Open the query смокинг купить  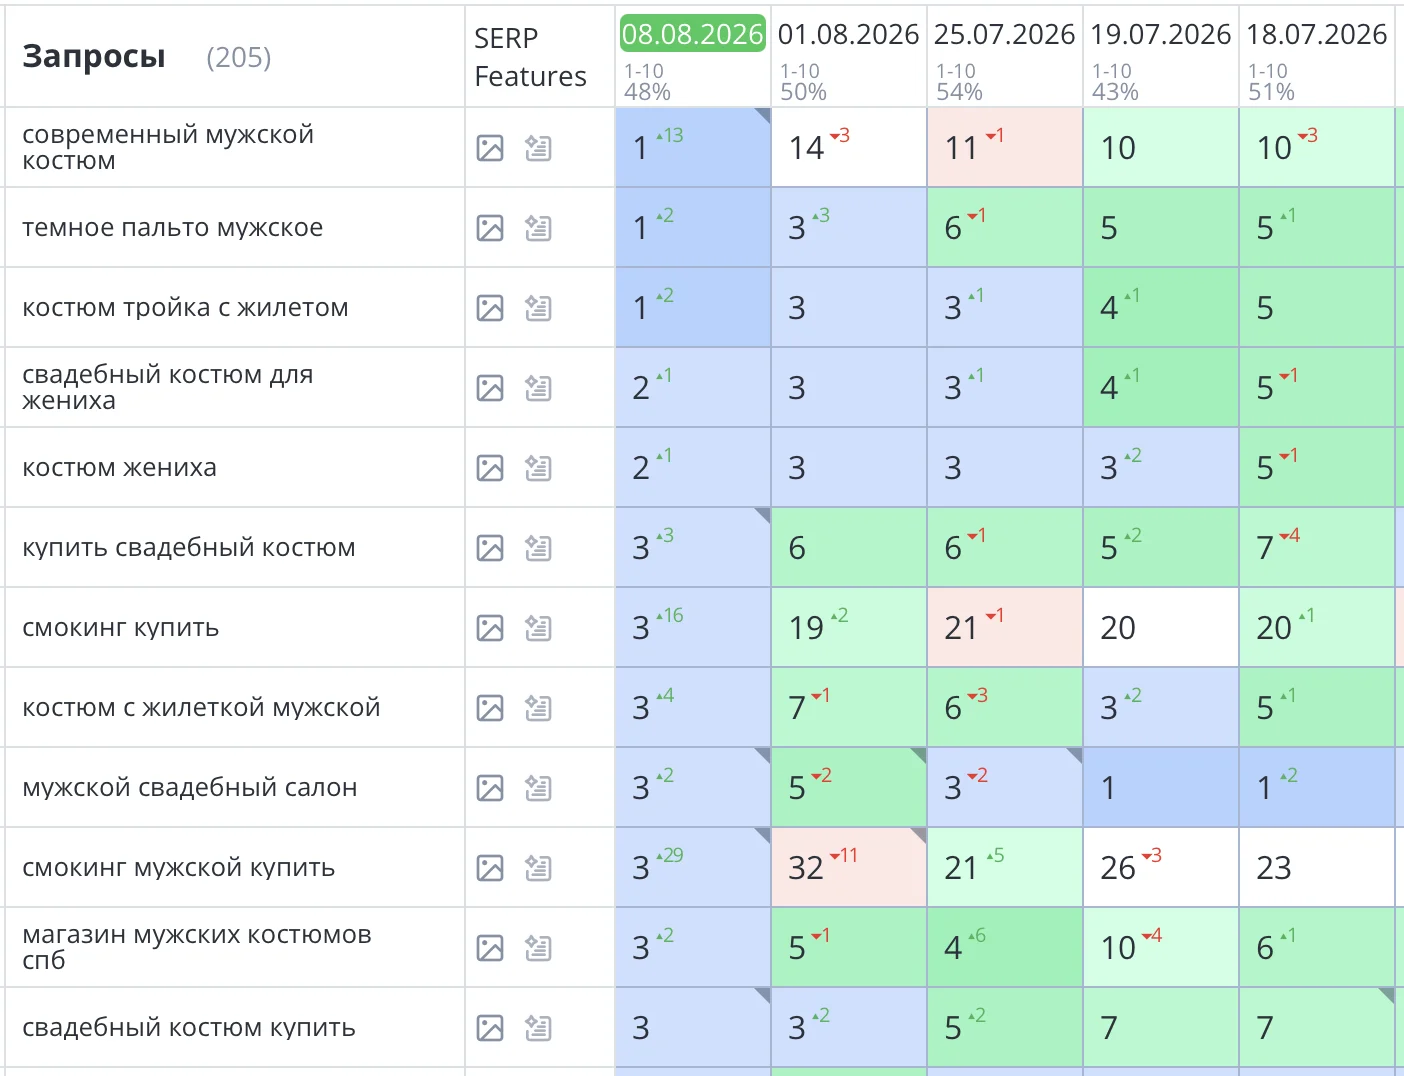tap(120, 628)
